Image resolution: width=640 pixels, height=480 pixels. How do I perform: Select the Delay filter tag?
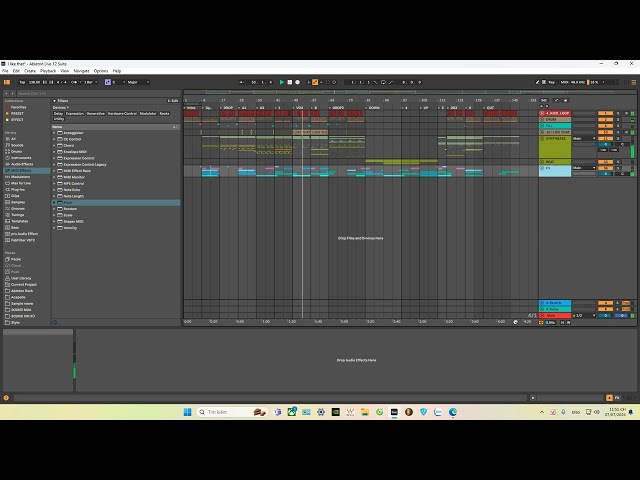pyautogui.click(x=58, y=113)
